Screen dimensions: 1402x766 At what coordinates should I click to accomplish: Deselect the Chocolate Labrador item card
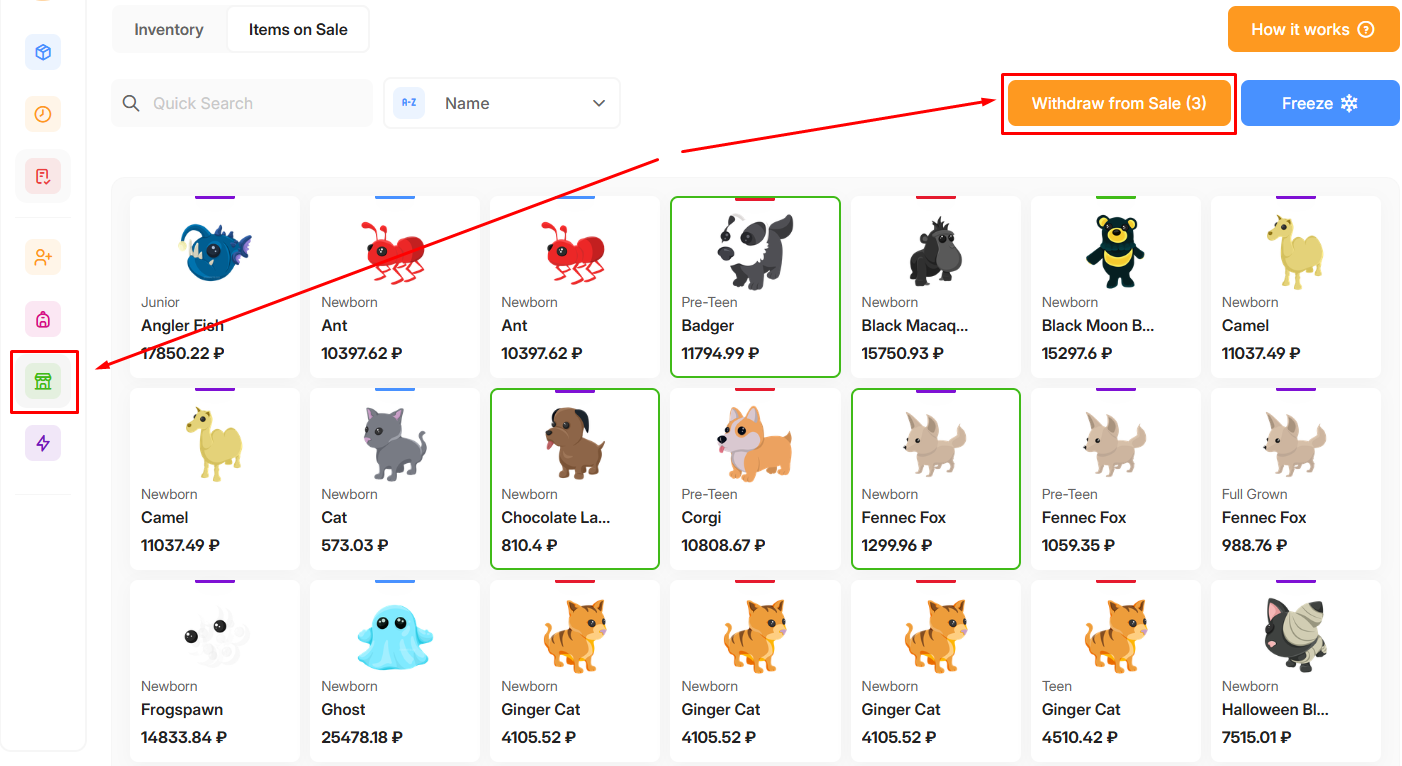575,479
